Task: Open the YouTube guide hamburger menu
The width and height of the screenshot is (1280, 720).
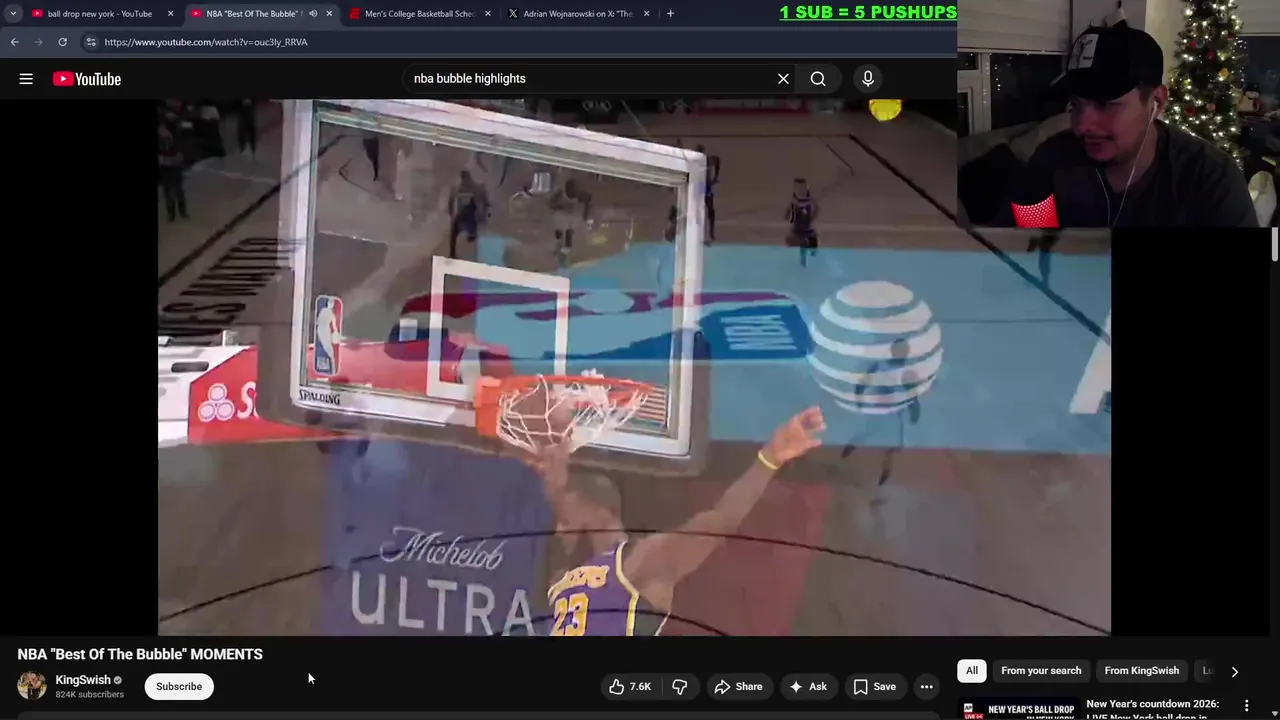Action: coord(26,79)
